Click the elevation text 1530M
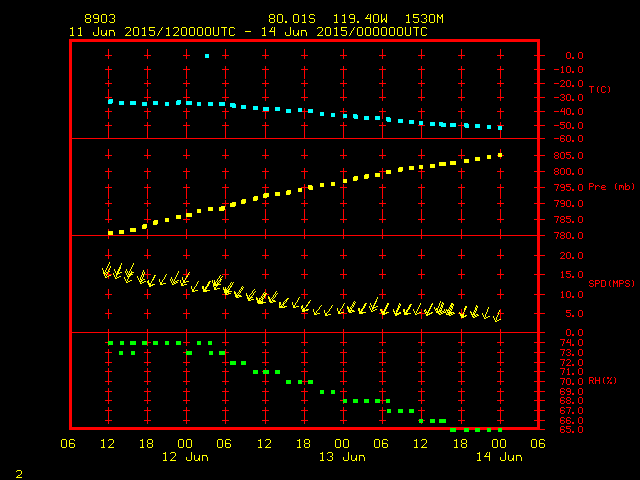Image resolution: width=640 pixels, height=480 pixels. 424,19
